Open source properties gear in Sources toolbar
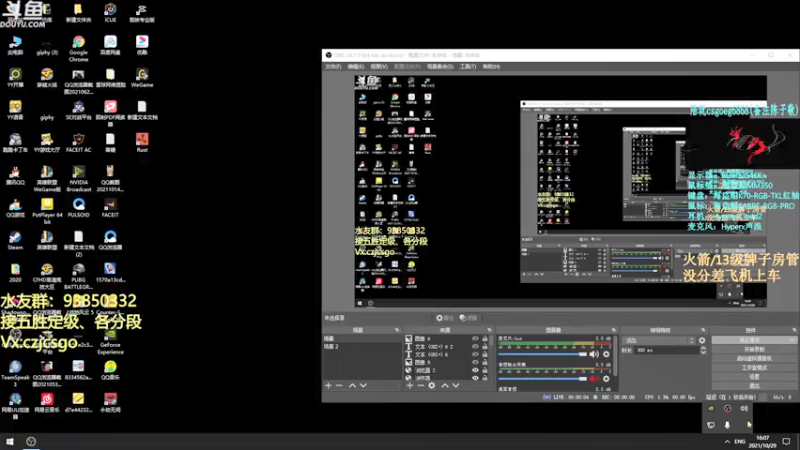The image size is (800, 450). point(432,385)
